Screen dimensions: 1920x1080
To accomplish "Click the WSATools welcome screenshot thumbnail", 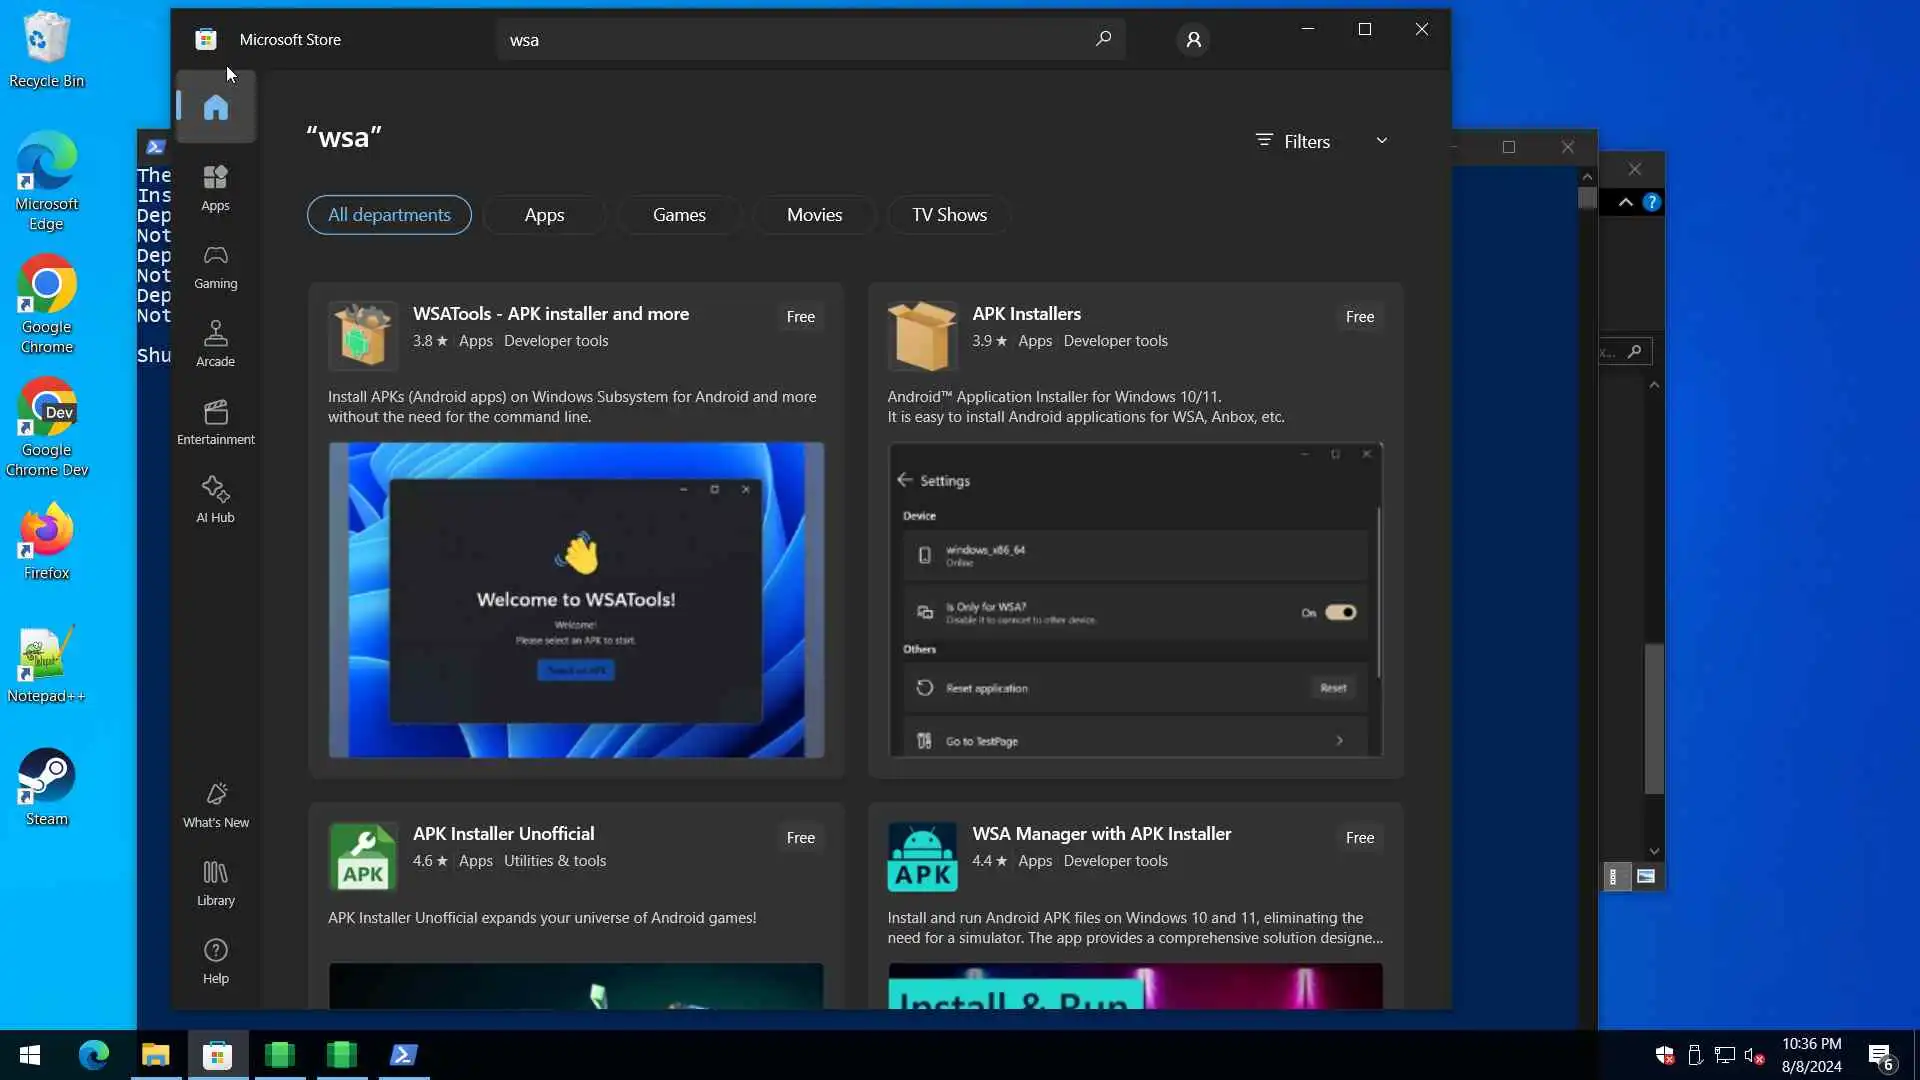I will coord(576,599).
